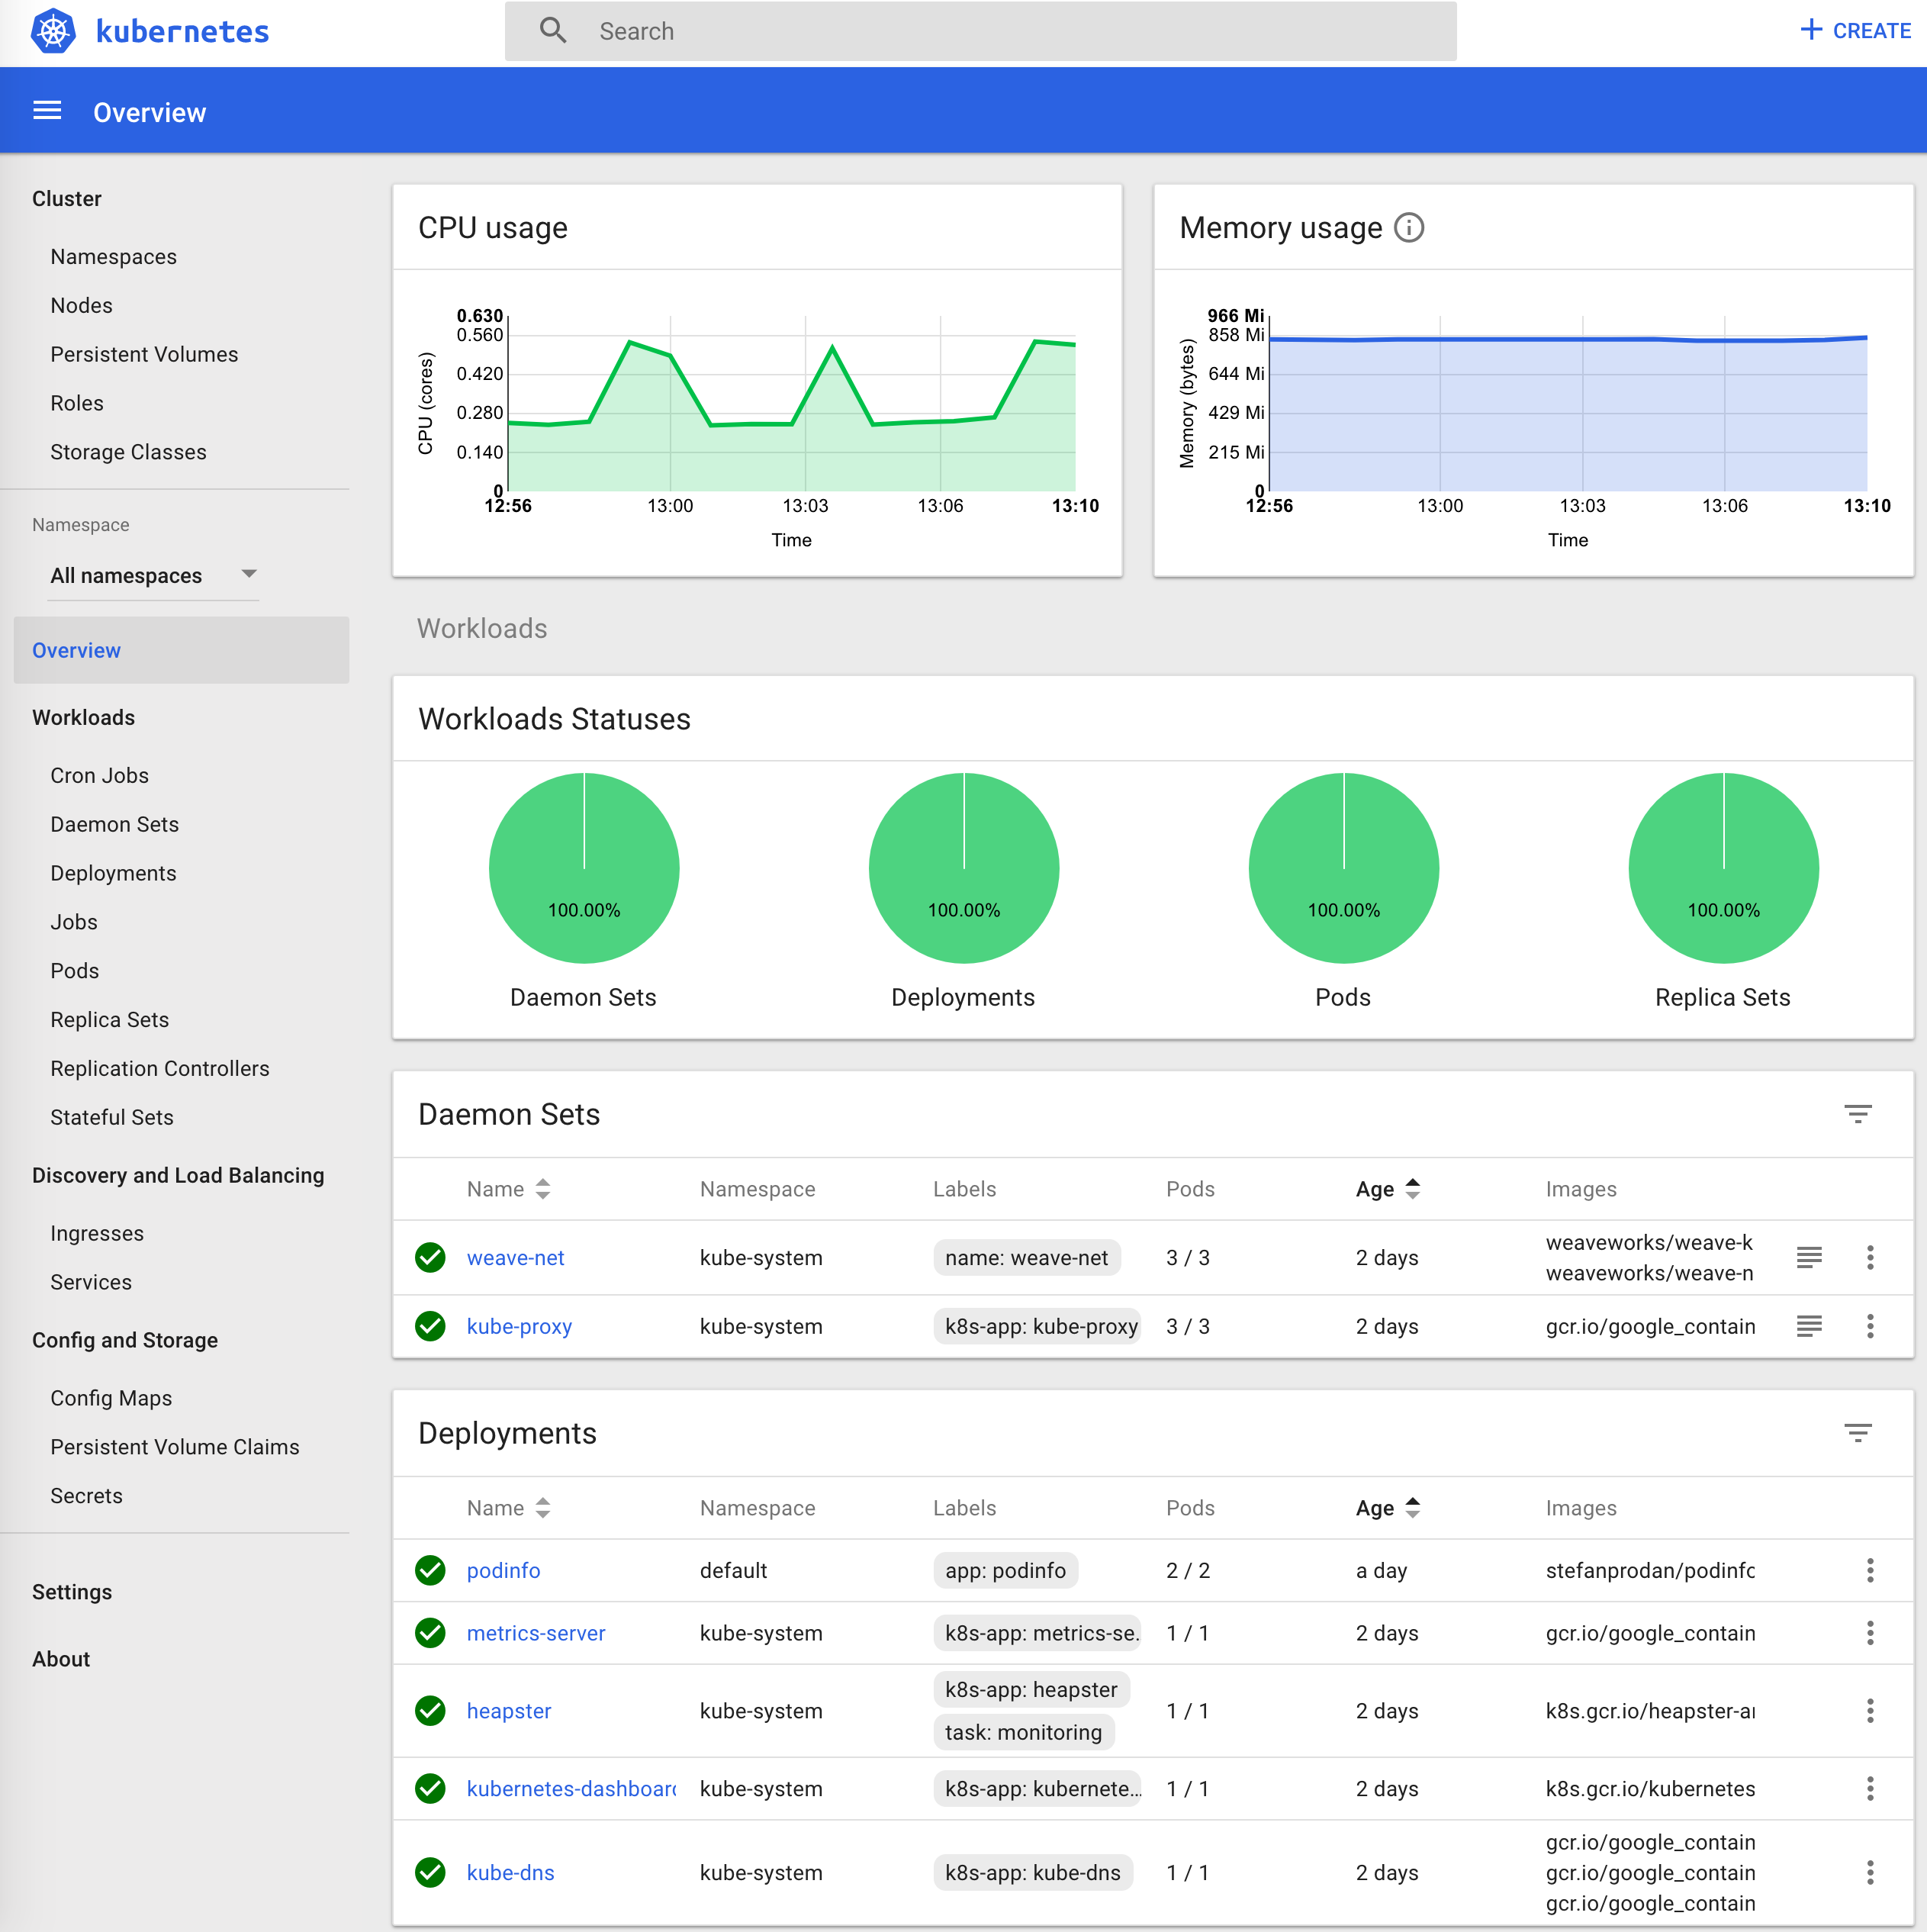
Task: Open the Daemon Sets filter icon
Action: point(1857,1114)
